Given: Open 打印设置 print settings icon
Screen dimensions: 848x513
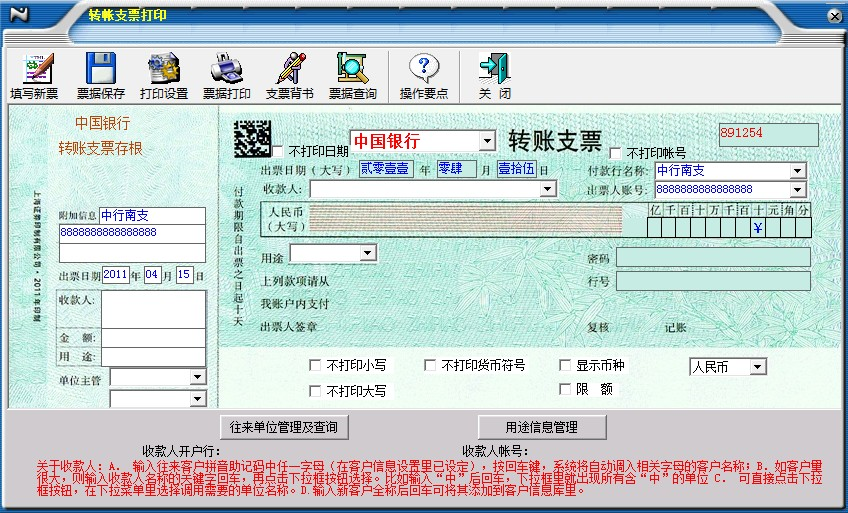Looking at the screenshot, I should 164,68.
